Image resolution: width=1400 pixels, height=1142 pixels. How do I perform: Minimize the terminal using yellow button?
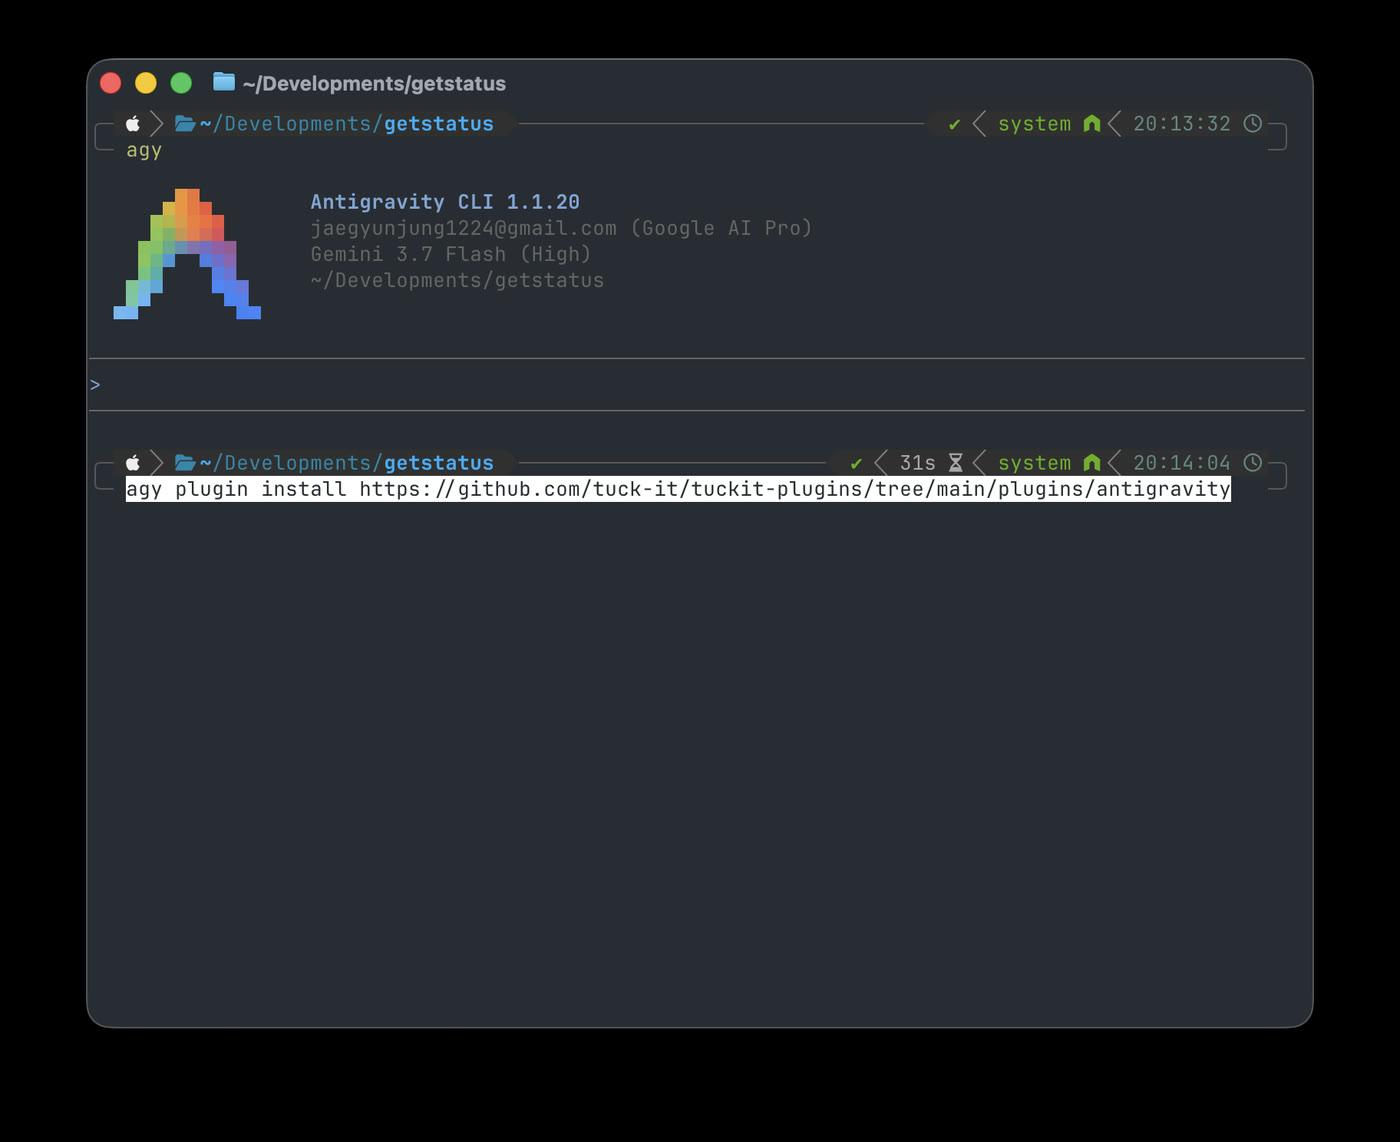[146, 83]
